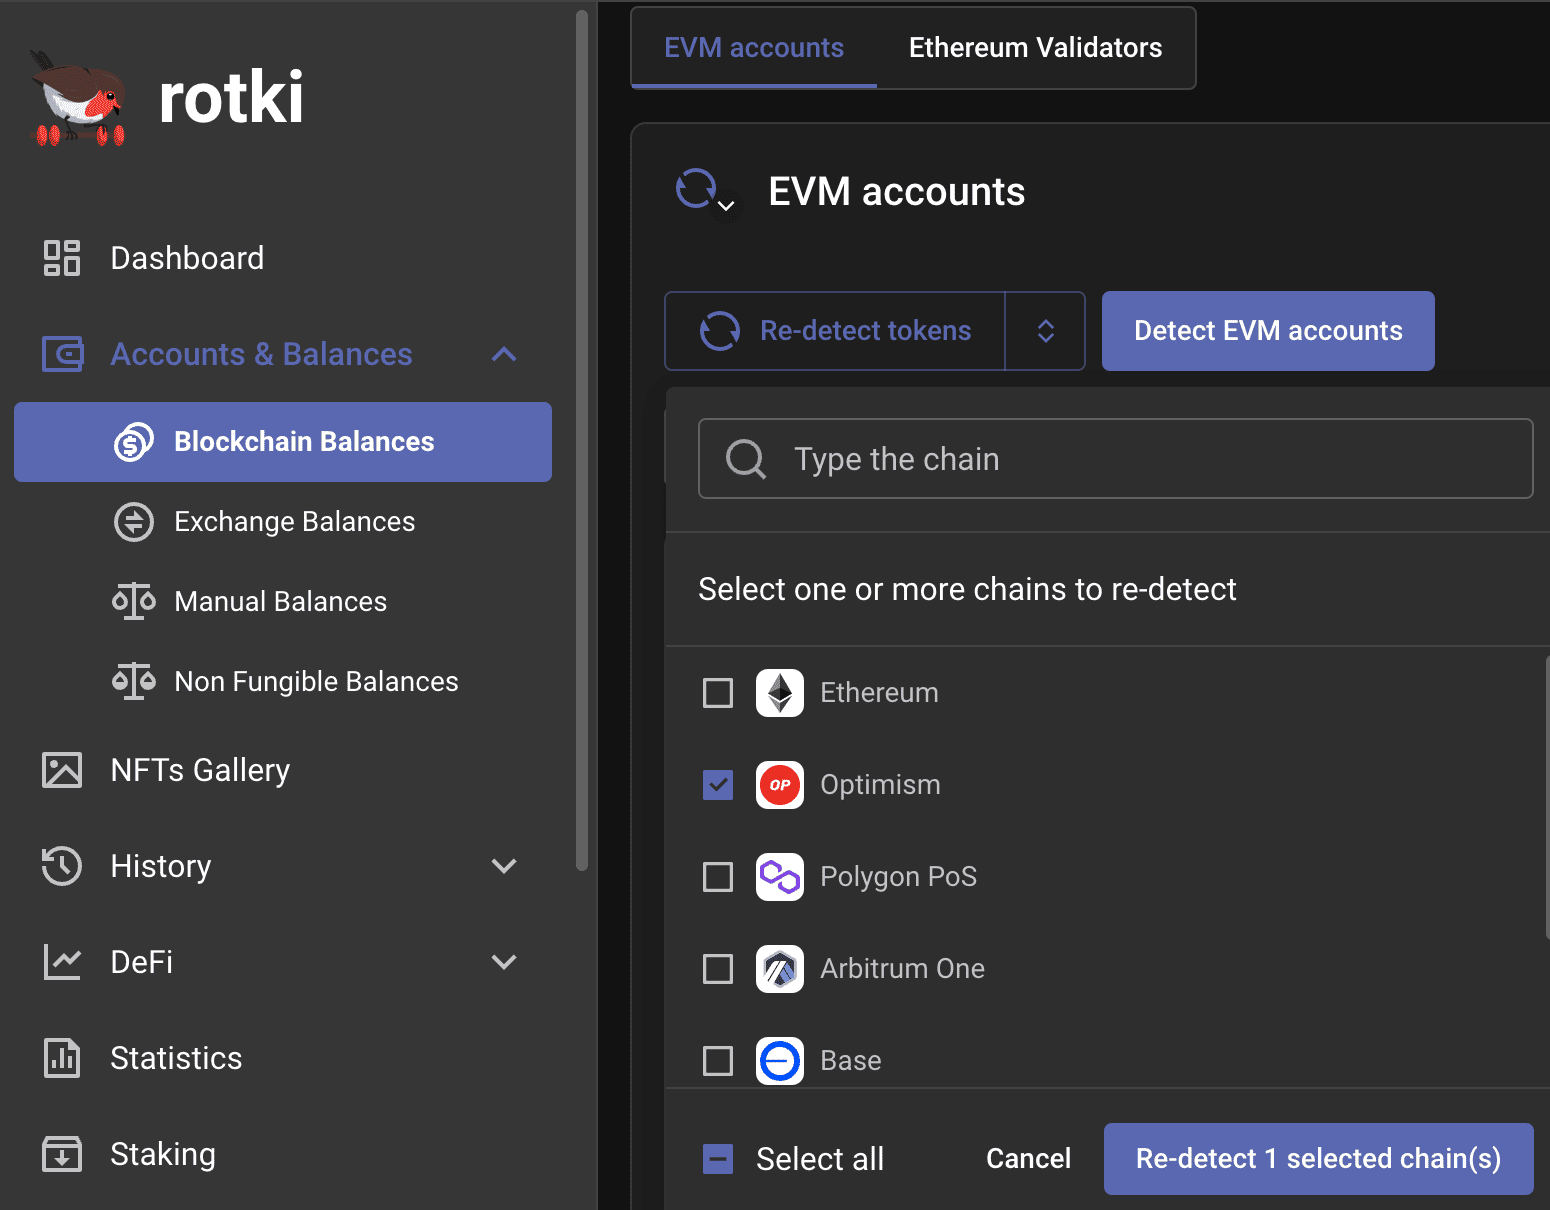Click the Ethereum label in chain list
The width and height of the screenshot is (1550, 1210).
click(879, 693)
